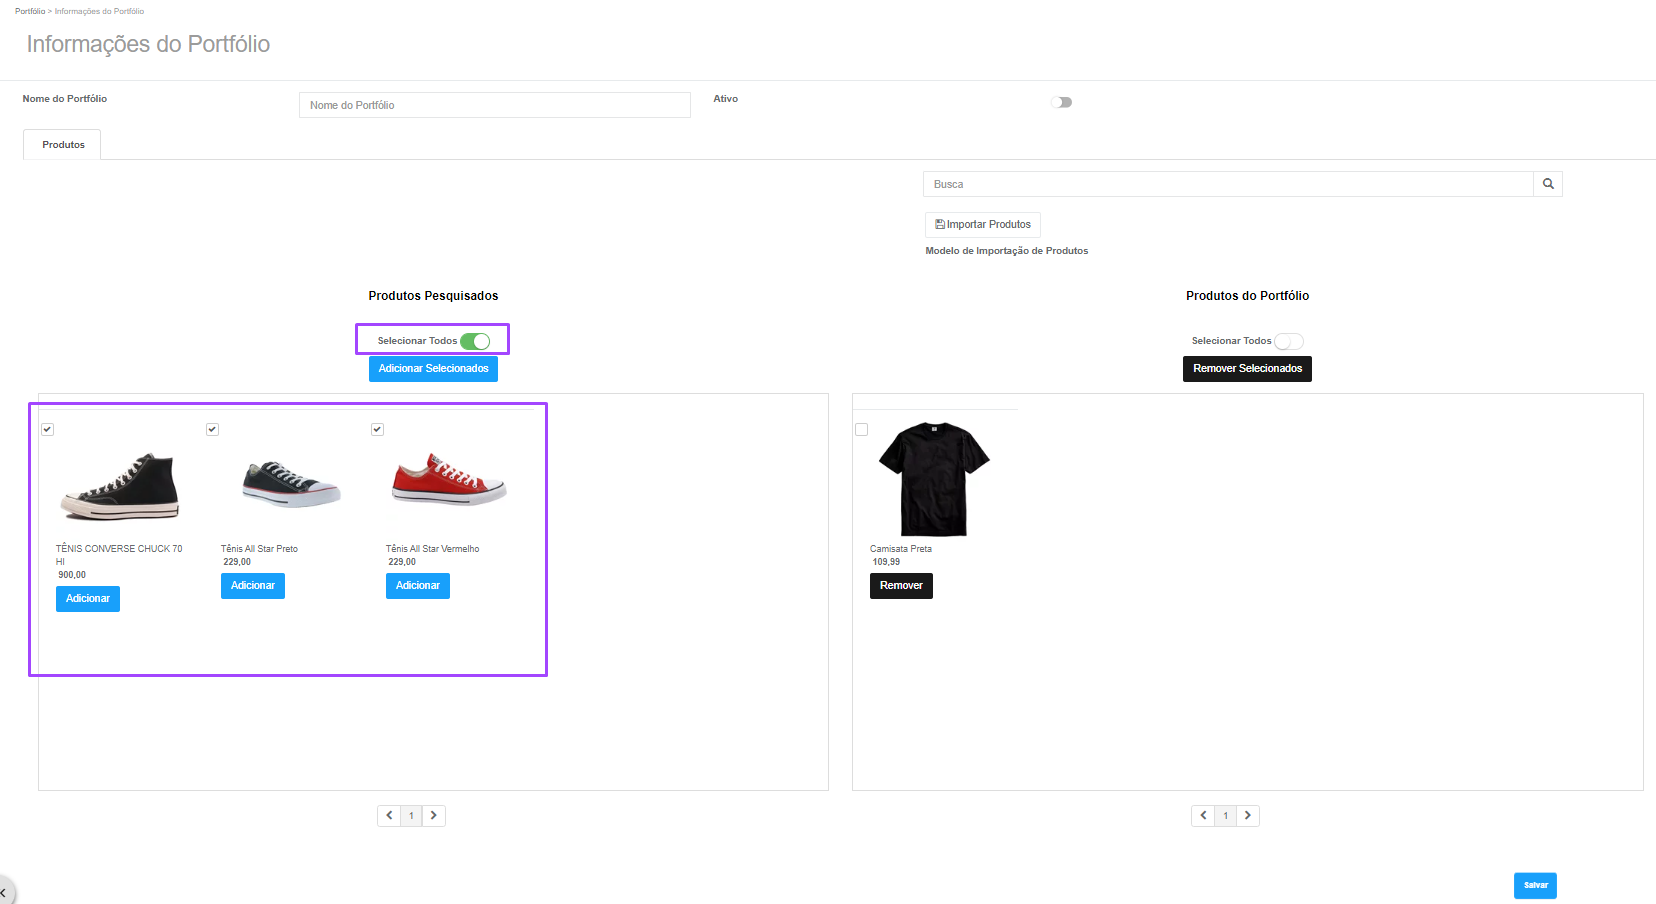Uncheck the Tênis All Star Vermelho checkbox
The image size is (1656, 904).
377,429
